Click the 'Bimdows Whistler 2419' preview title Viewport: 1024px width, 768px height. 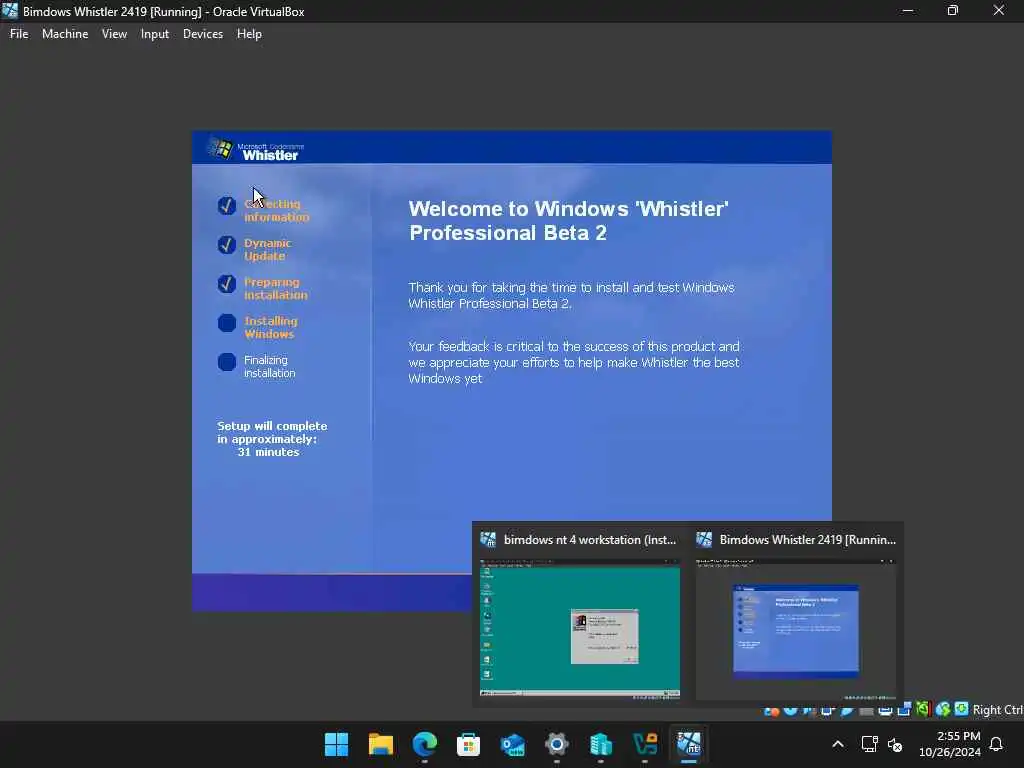click(807, 539)
